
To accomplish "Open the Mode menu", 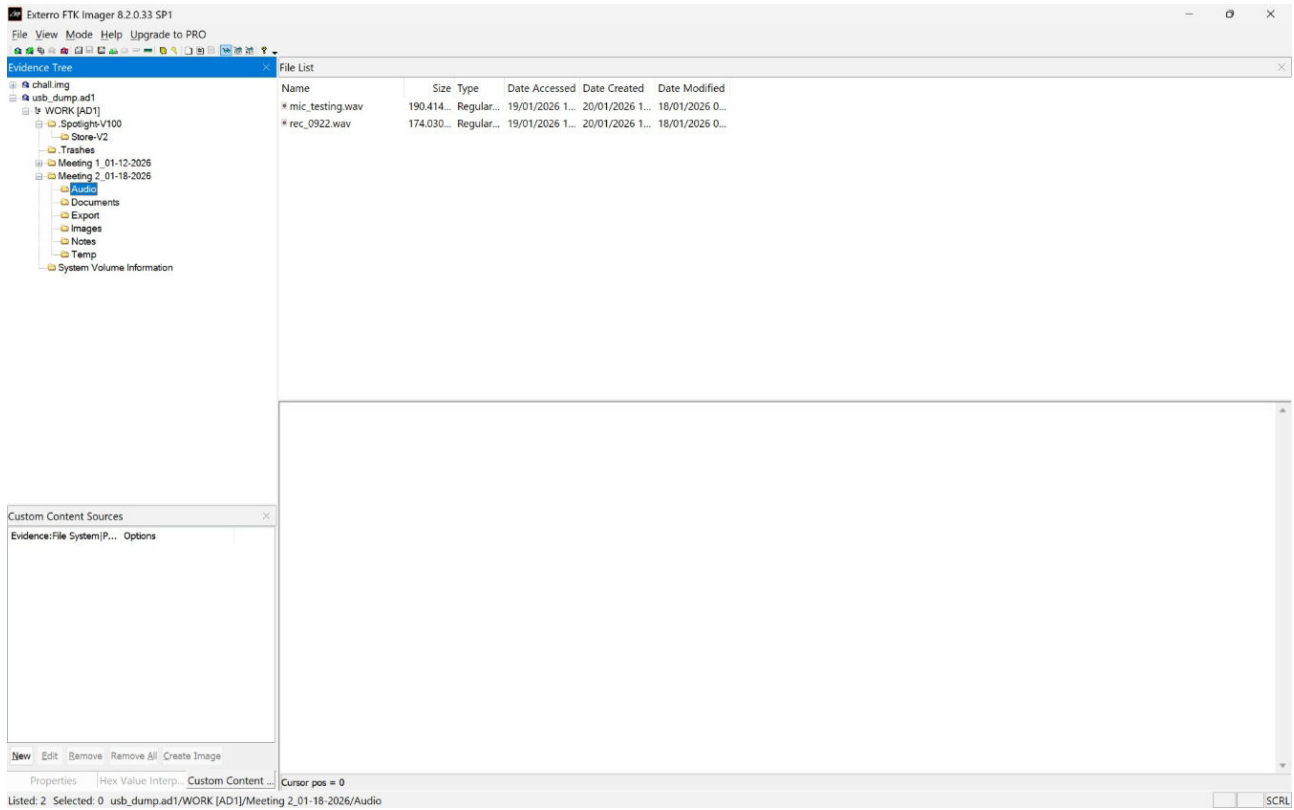I will (x=79, y=35).
